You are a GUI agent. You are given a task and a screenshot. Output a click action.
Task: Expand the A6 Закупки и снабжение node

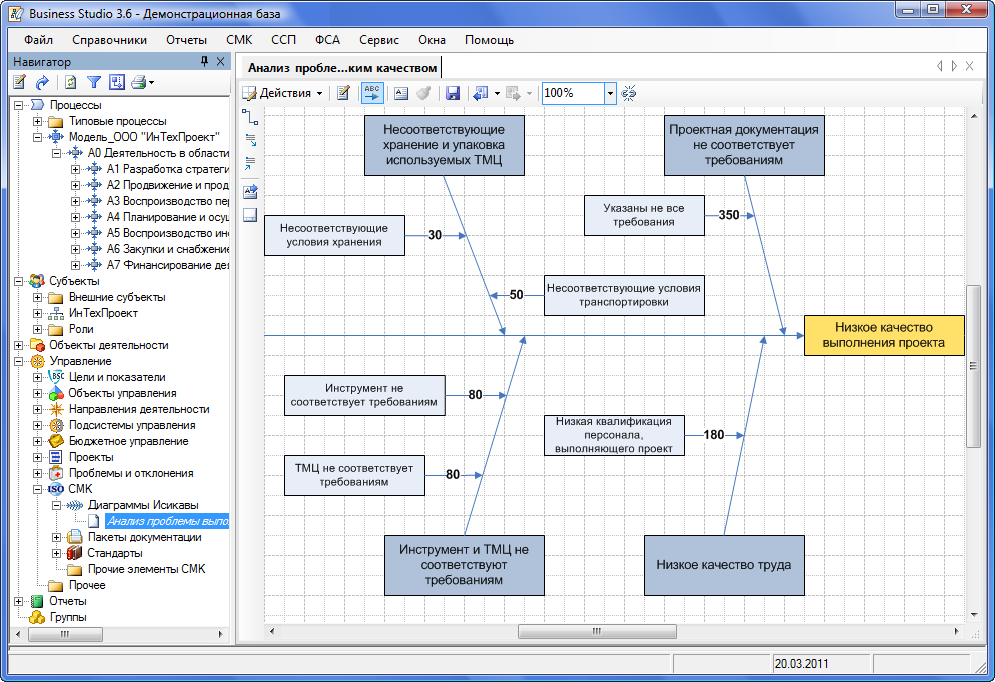pos(76,249)
